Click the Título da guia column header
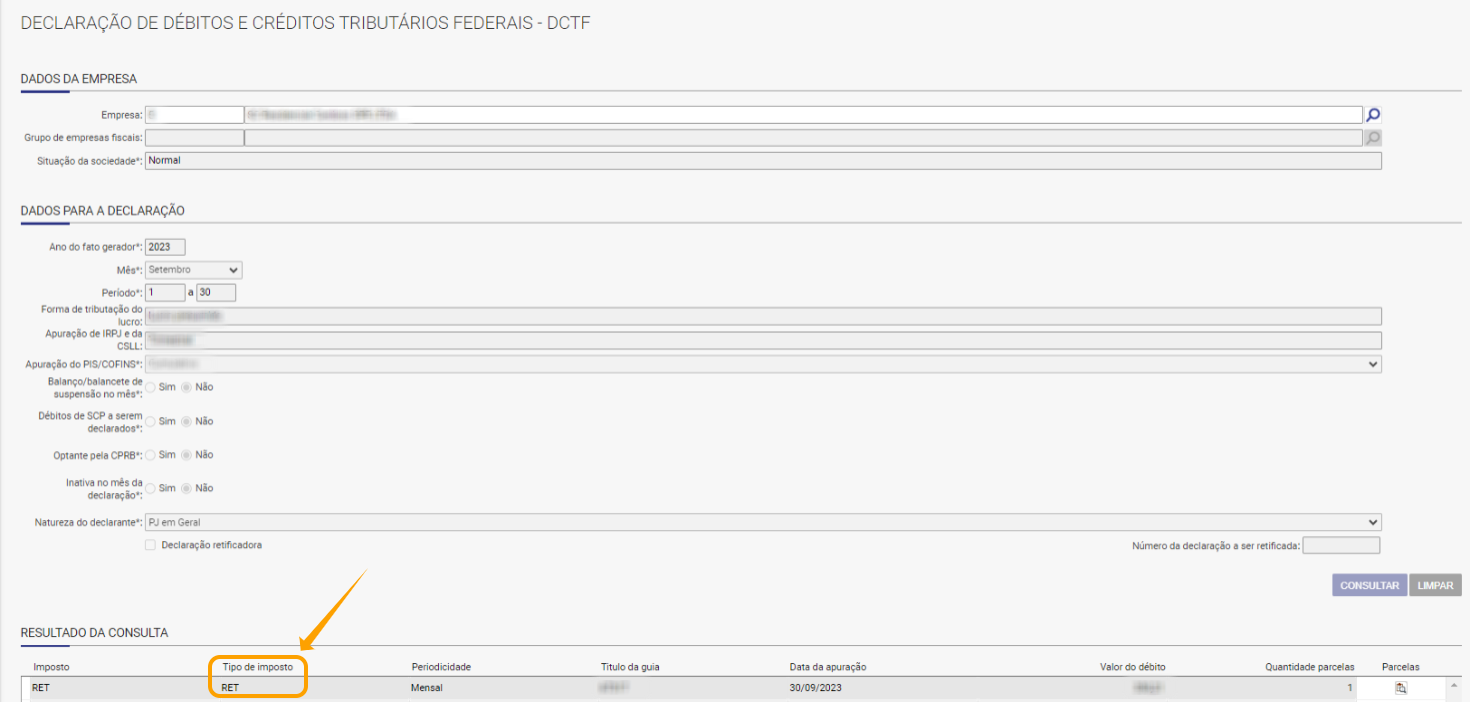The width and height of the screenshot is (1470, 702). (630, 667)
